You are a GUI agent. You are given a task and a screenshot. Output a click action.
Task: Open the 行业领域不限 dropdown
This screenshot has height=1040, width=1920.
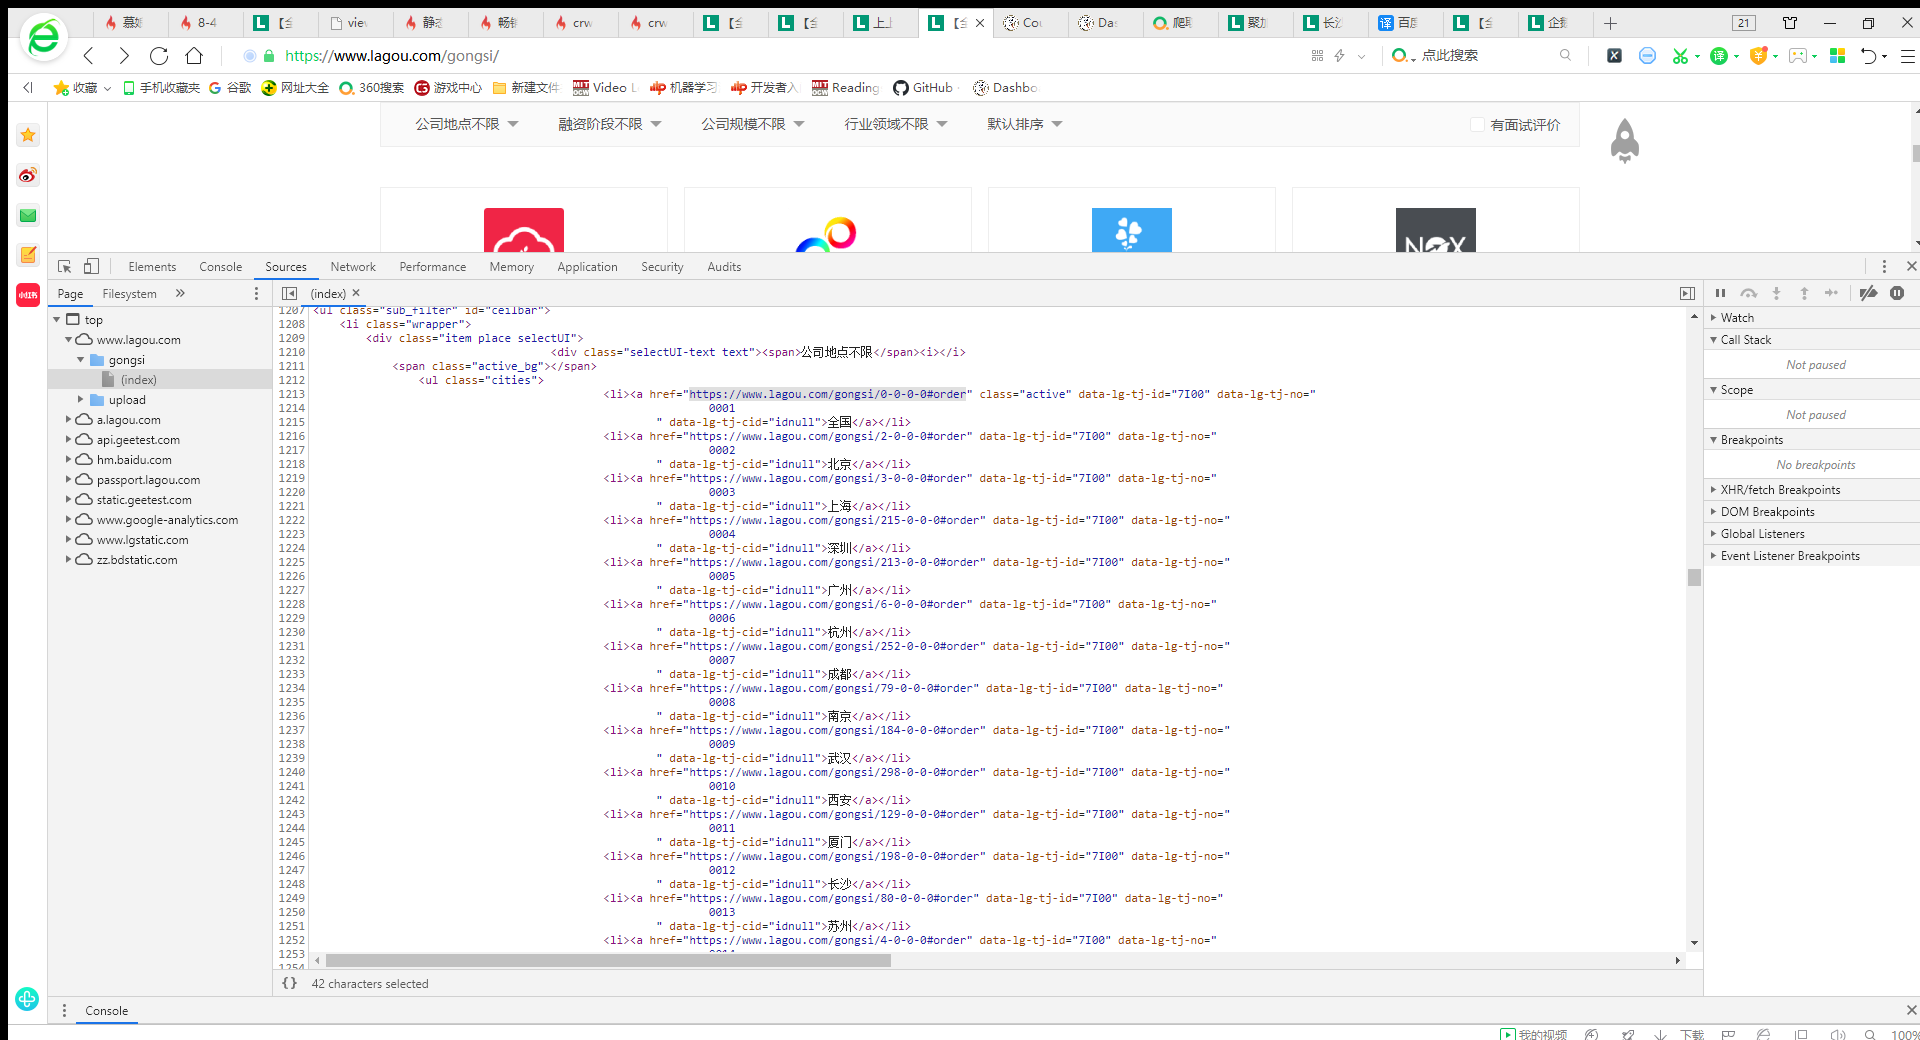click(896, 124)
